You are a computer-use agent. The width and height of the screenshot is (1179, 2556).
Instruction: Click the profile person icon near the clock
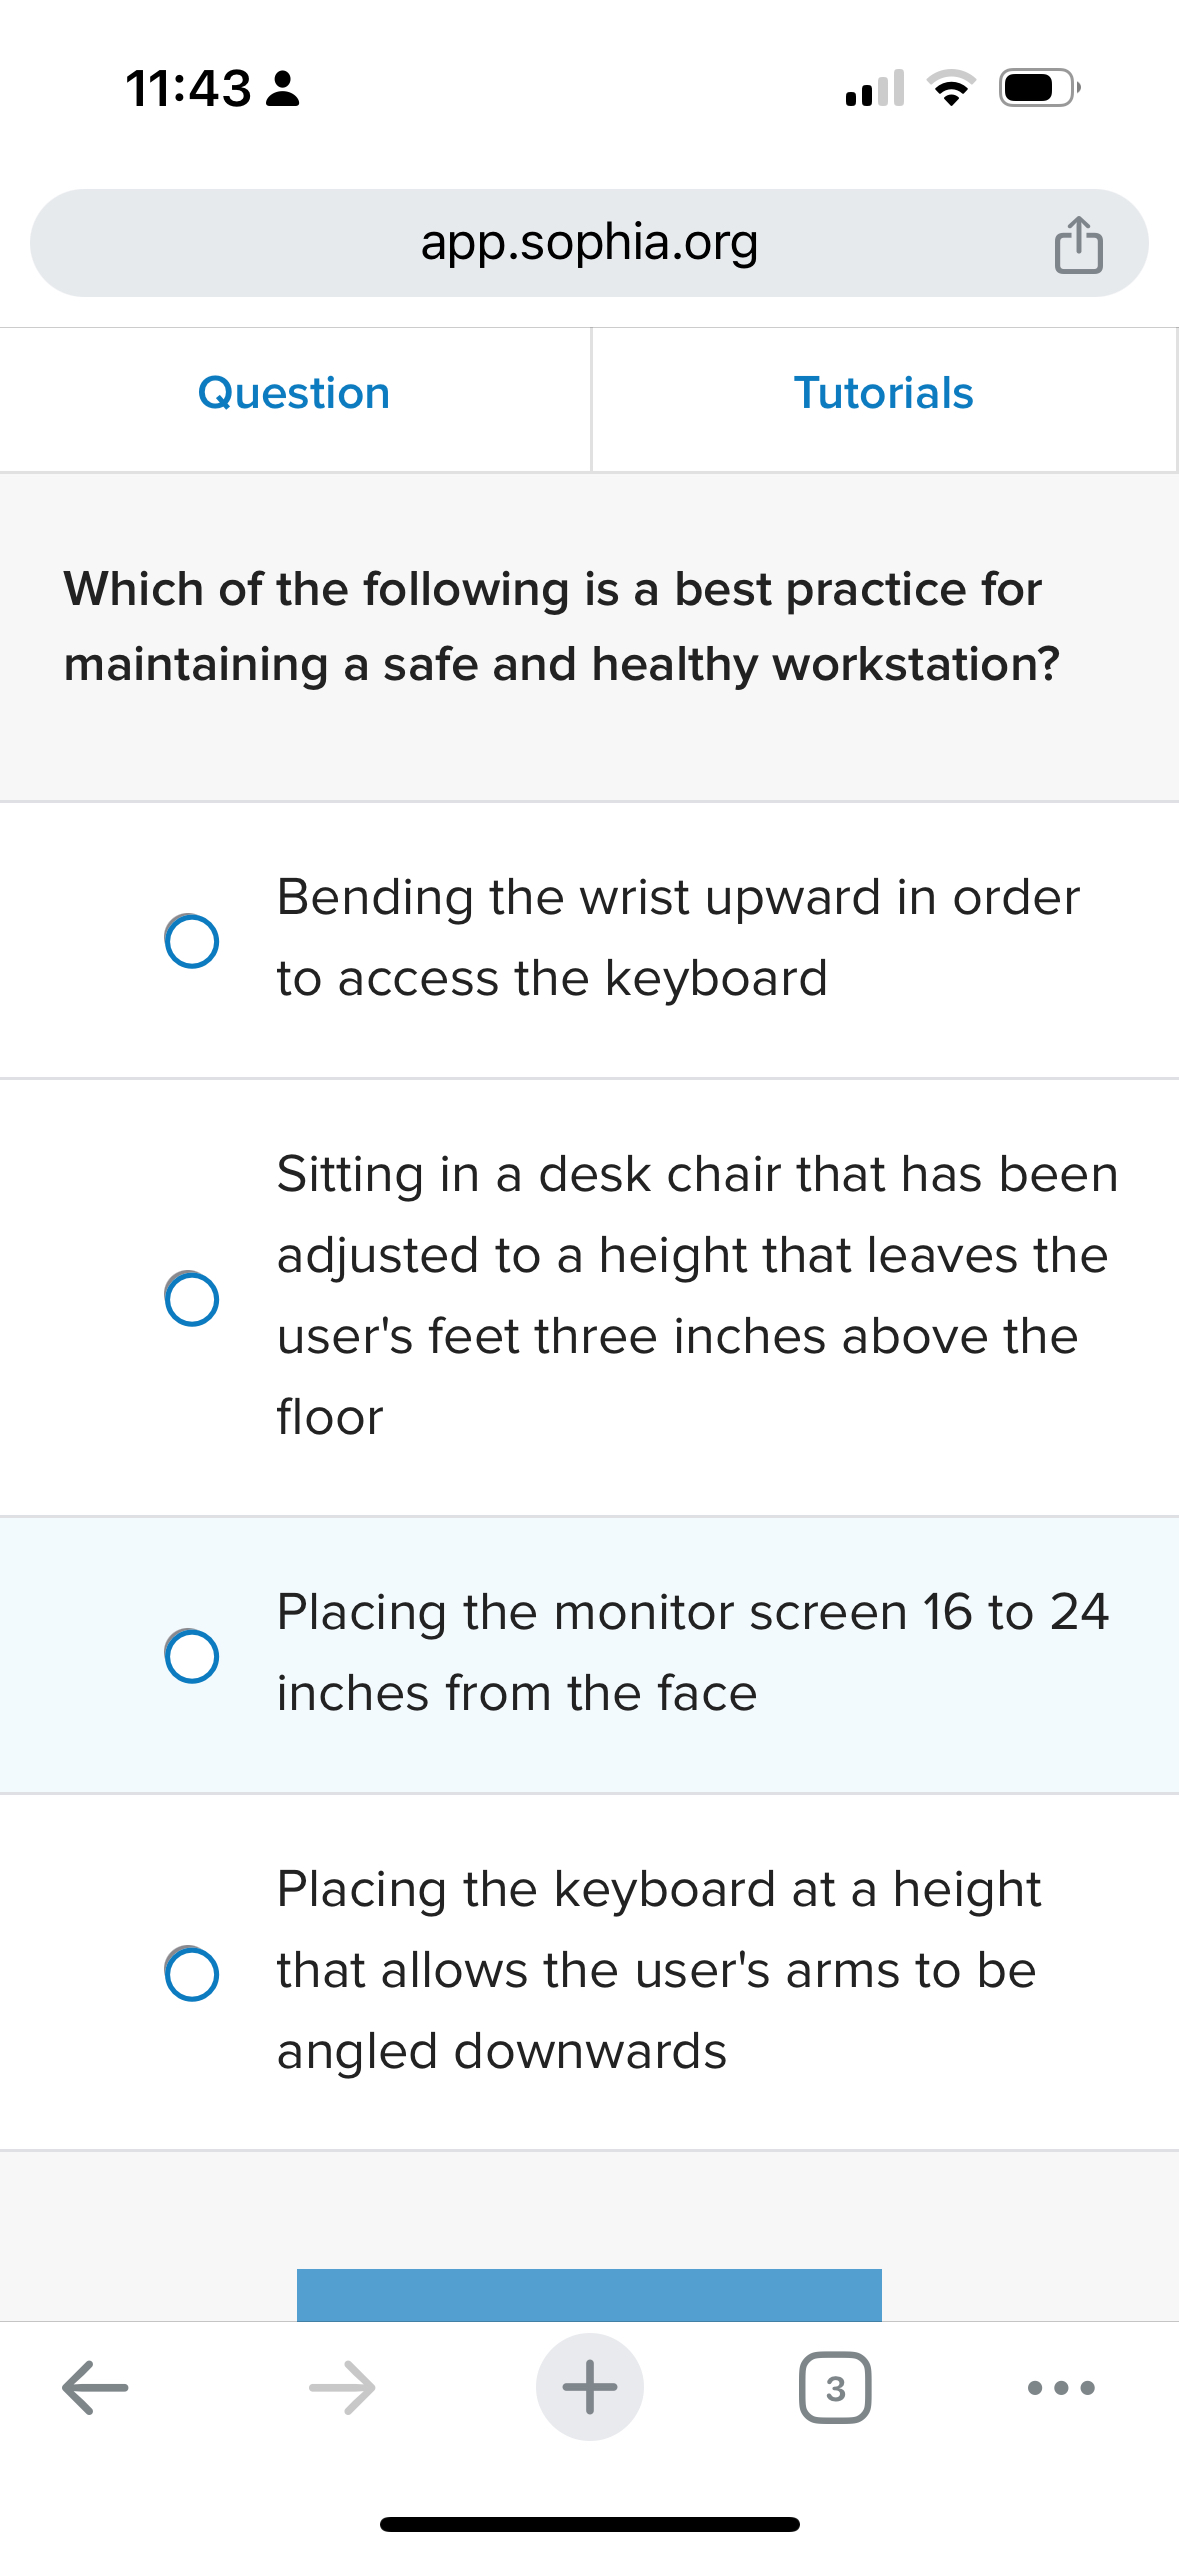click(281, 90)
